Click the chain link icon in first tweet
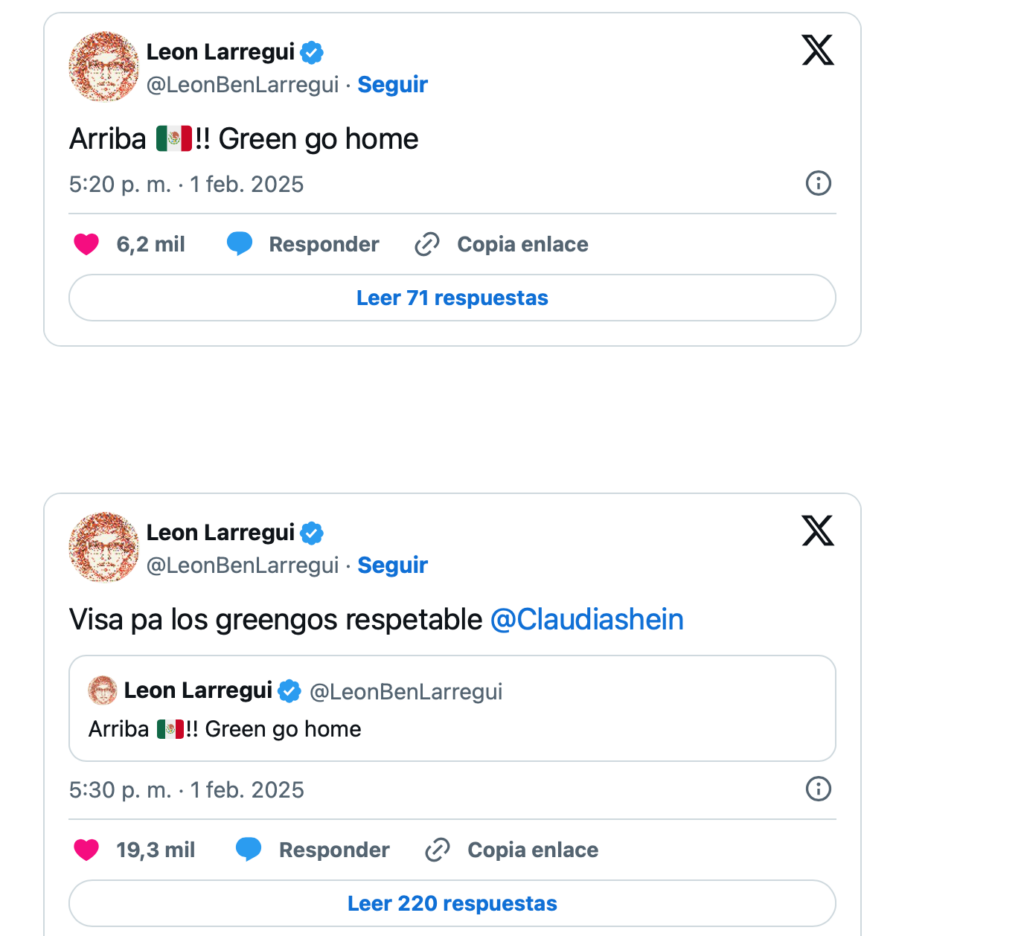Viewport: 1024px width, 936px height. click(427, 244)
